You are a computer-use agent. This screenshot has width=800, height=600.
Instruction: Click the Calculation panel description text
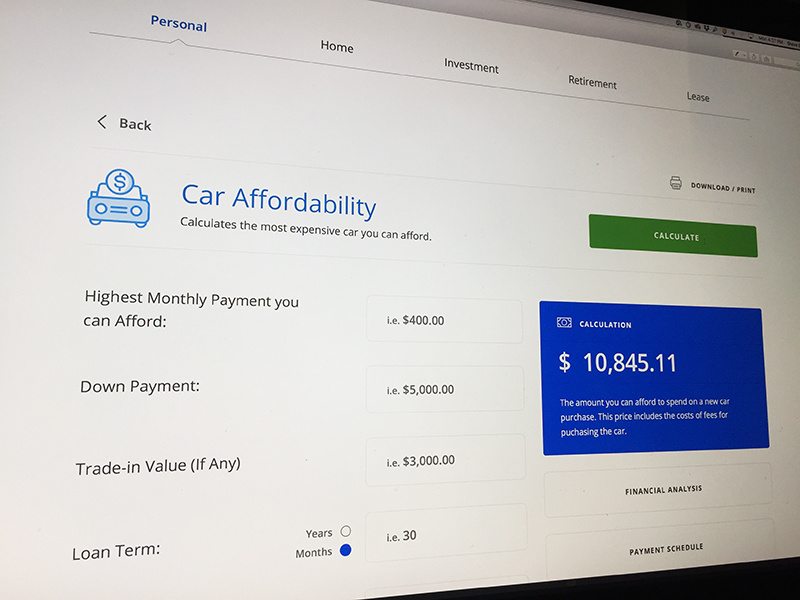pos(644,417)
